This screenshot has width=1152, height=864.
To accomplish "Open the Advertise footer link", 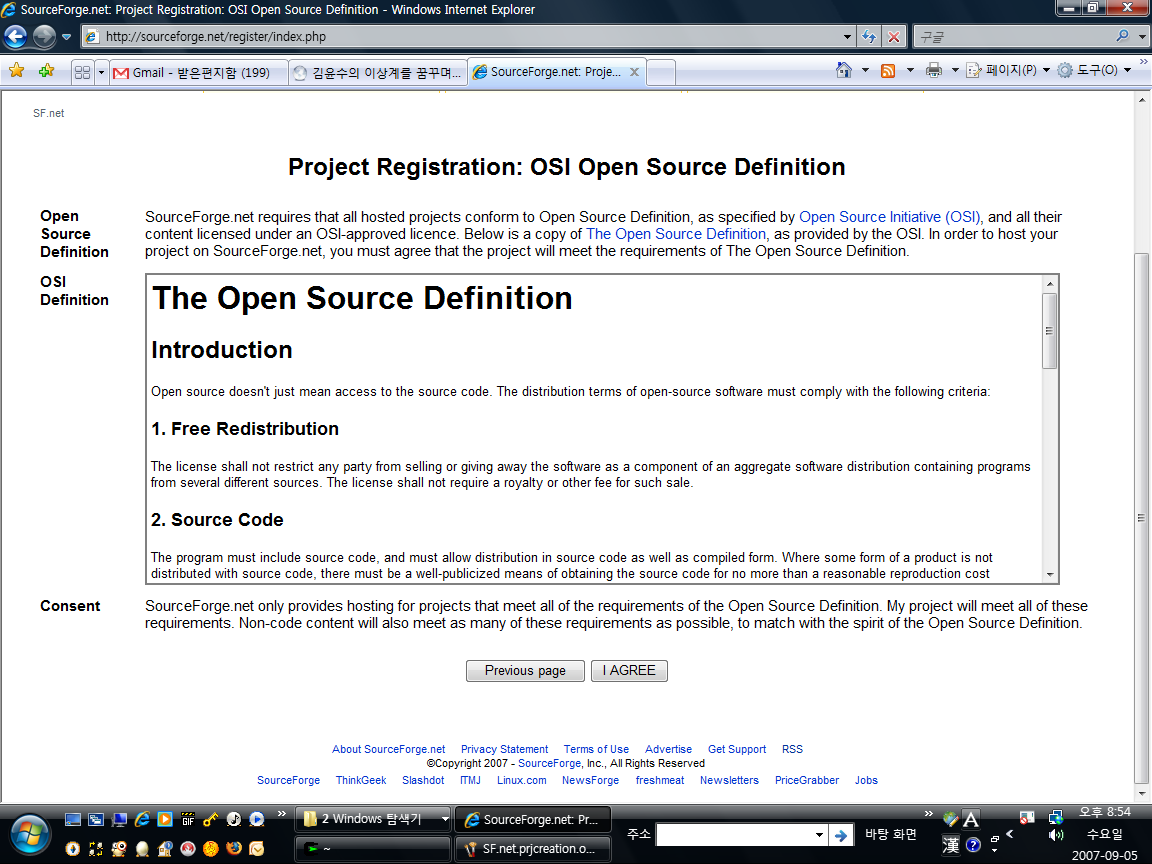I will point(669,749).
